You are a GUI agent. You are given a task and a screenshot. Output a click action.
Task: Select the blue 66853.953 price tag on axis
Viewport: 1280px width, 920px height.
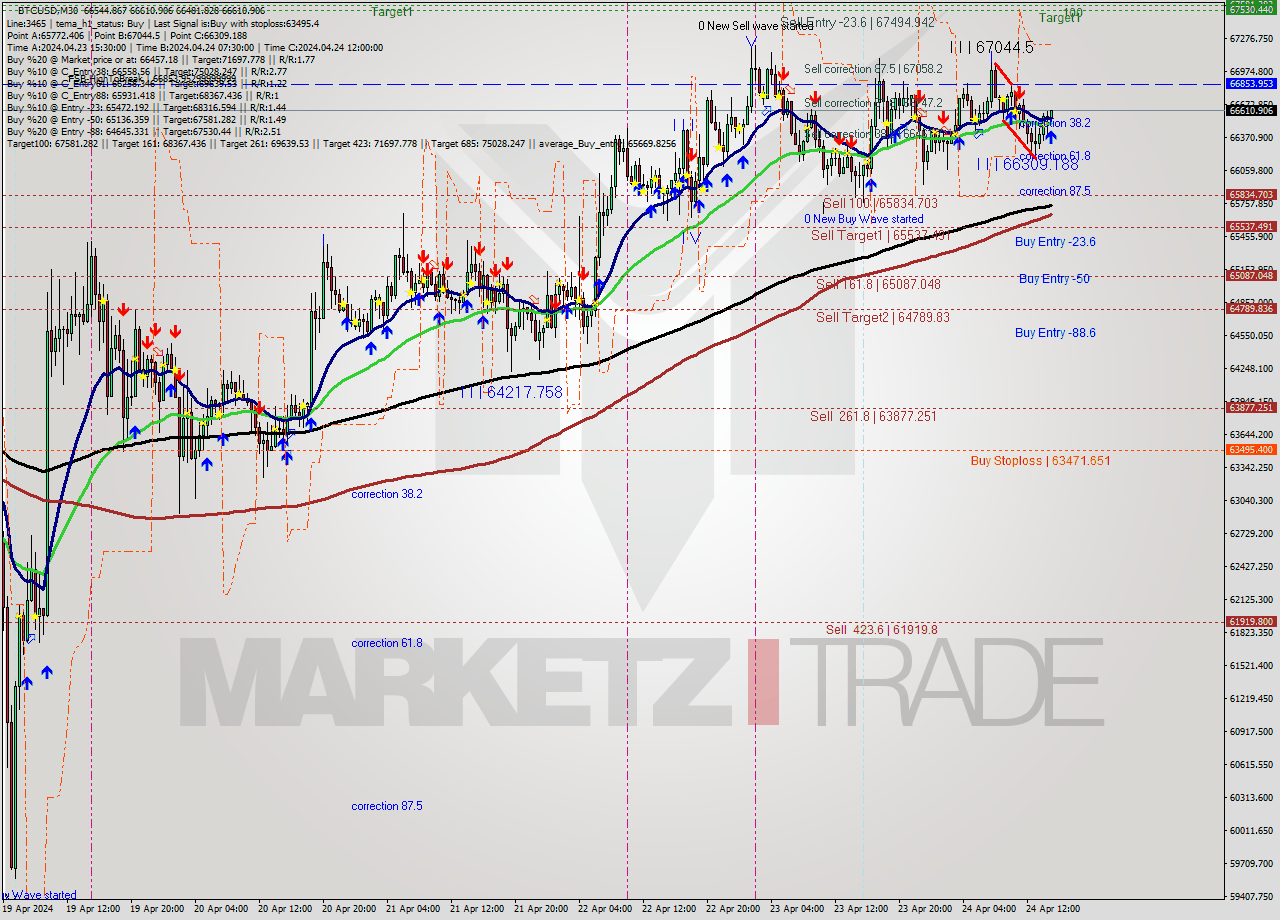coord(1251,84)
